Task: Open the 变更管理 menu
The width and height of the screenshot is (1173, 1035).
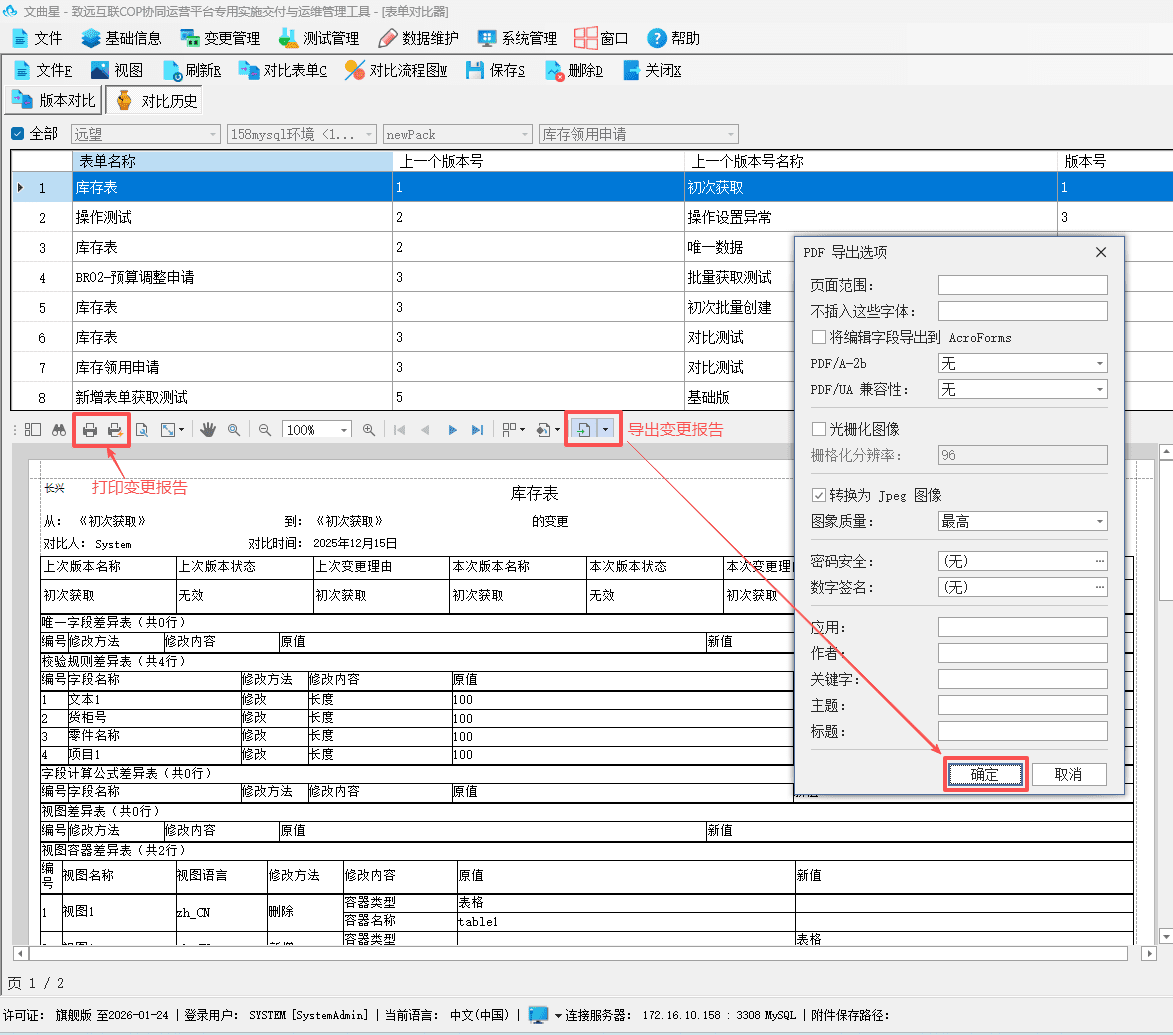Action: click(220, 38)
